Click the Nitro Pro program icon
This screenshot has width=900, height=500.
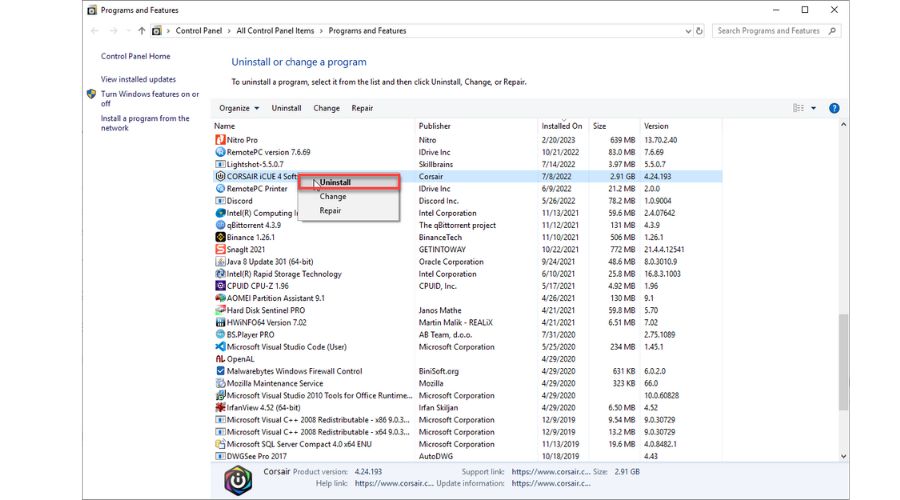[220, 139]
